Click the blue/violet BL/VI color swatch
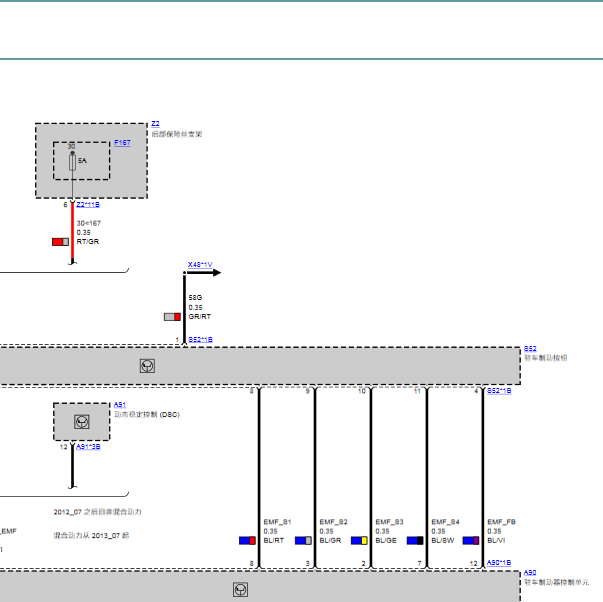This screenshot has width=603, height=602. [471, 541]
